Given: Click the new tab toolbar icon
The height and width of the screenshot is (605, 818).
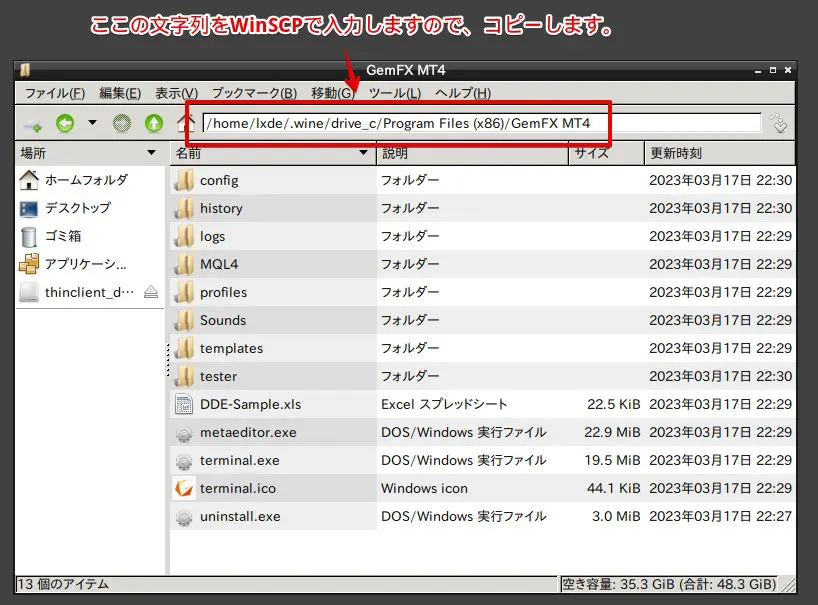Looking at the screenshot, I should click(33, 124).
